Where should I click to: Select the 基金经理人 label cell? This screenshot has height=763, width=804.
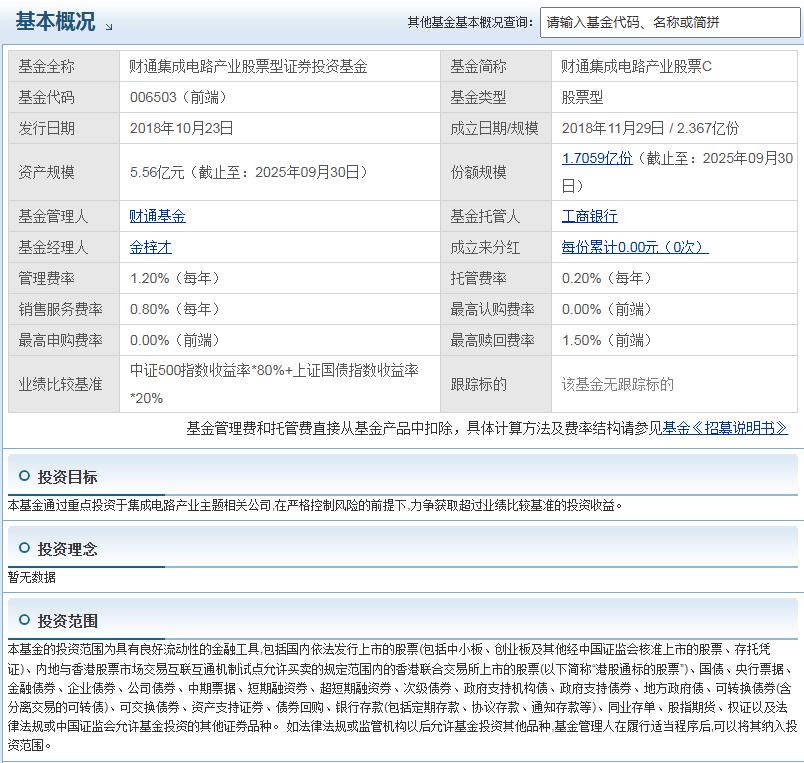click(64, 247)
